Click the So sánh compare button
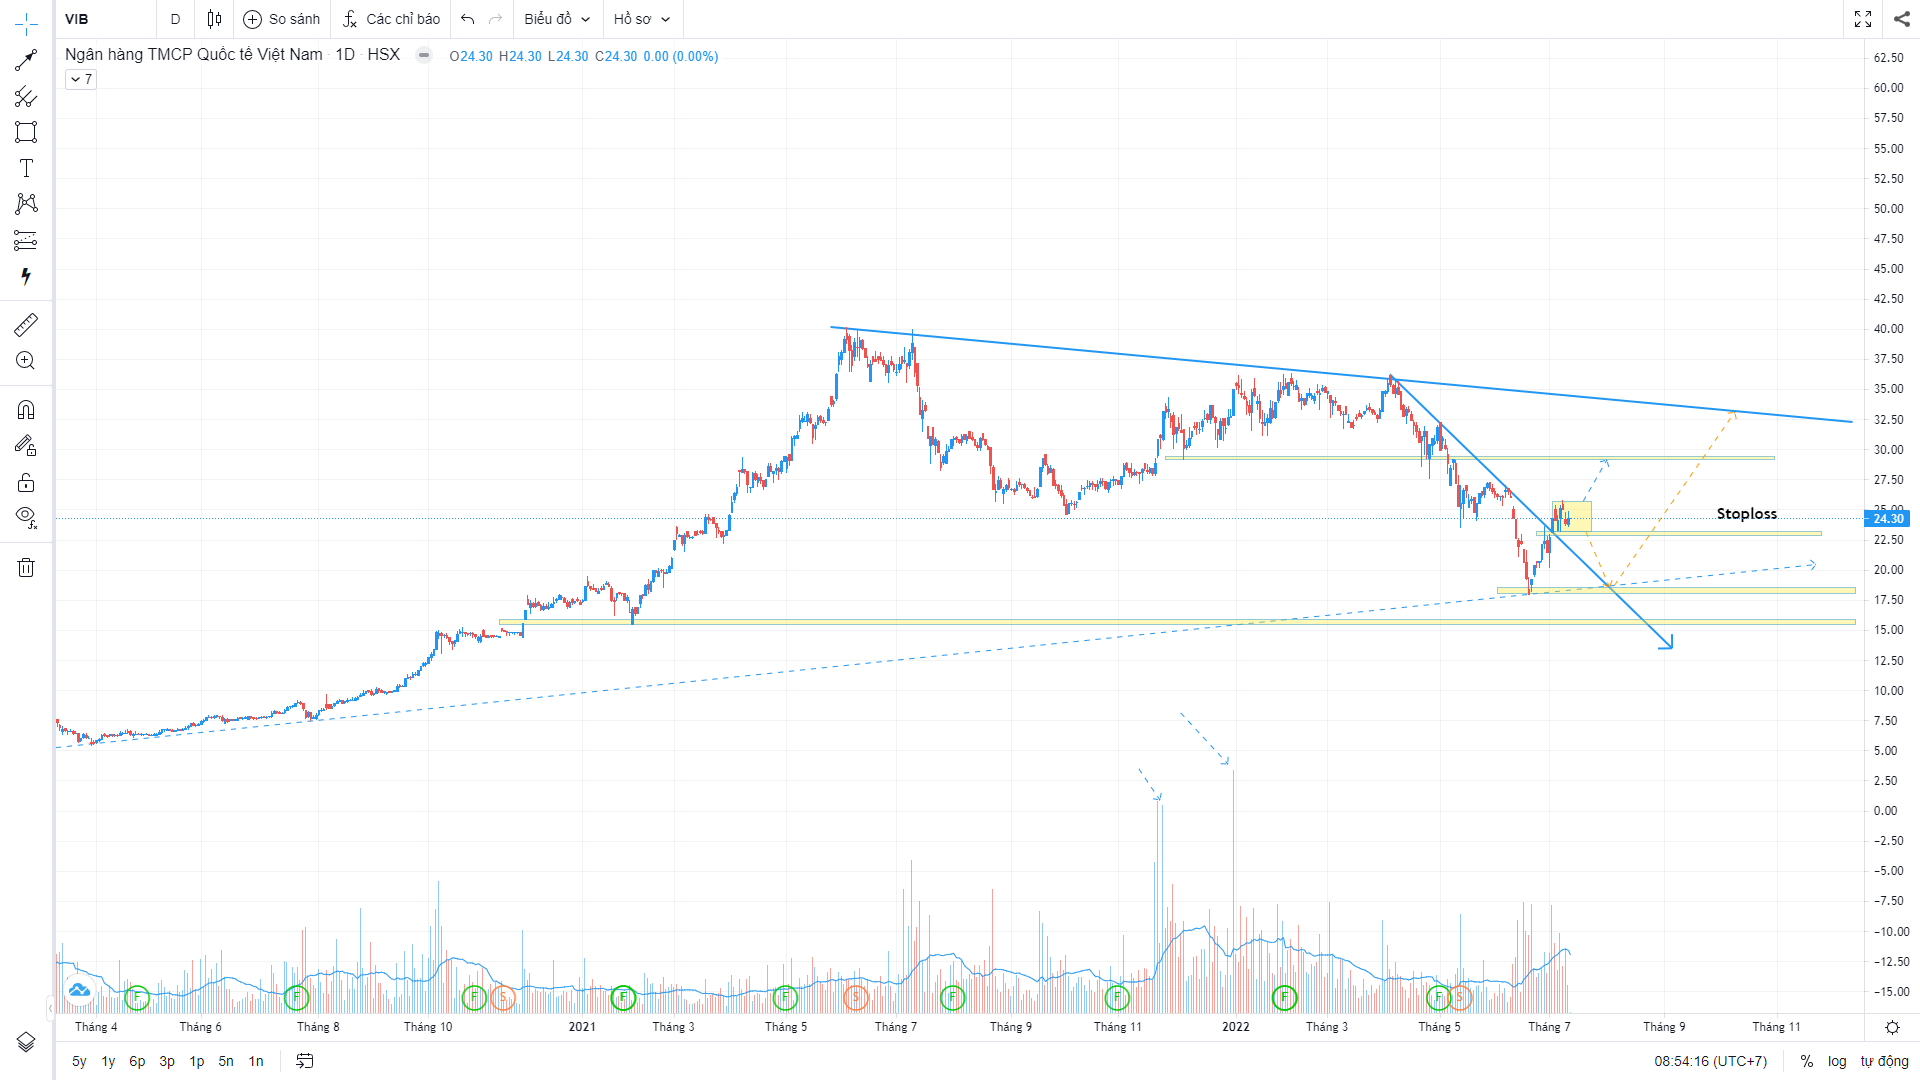The image size is (1920, 1080). tap(282, 19)
